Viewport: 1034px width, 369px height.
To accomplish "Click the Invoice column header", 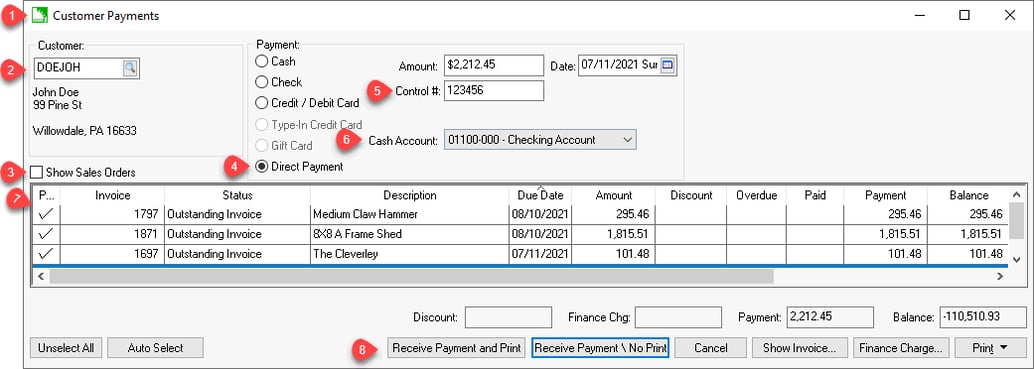I will pos(112,196).
